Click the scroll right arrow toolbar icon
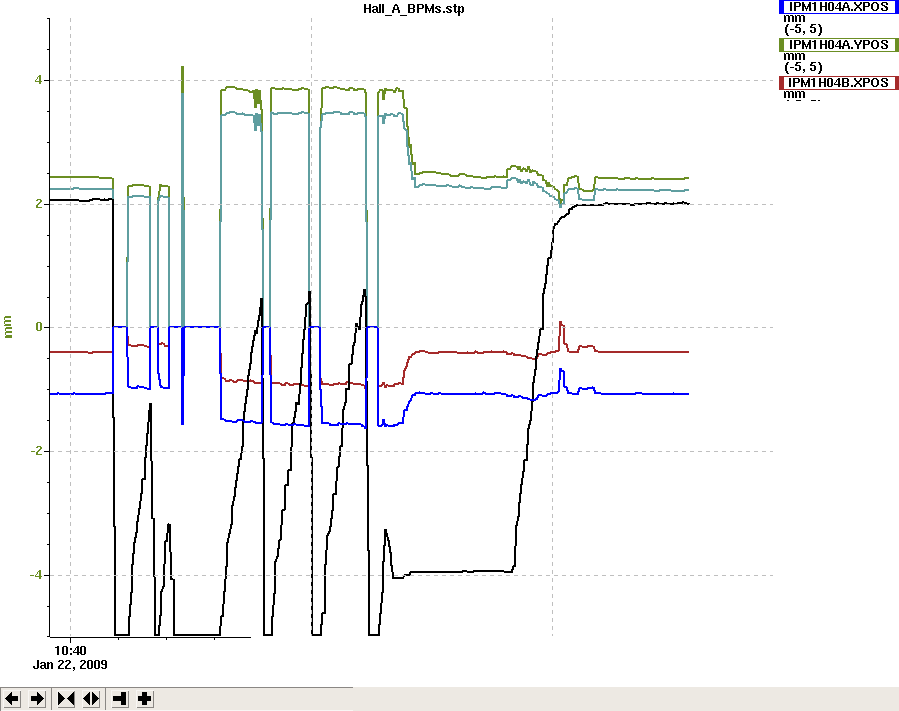899x711 pixels. coord(37,699)
